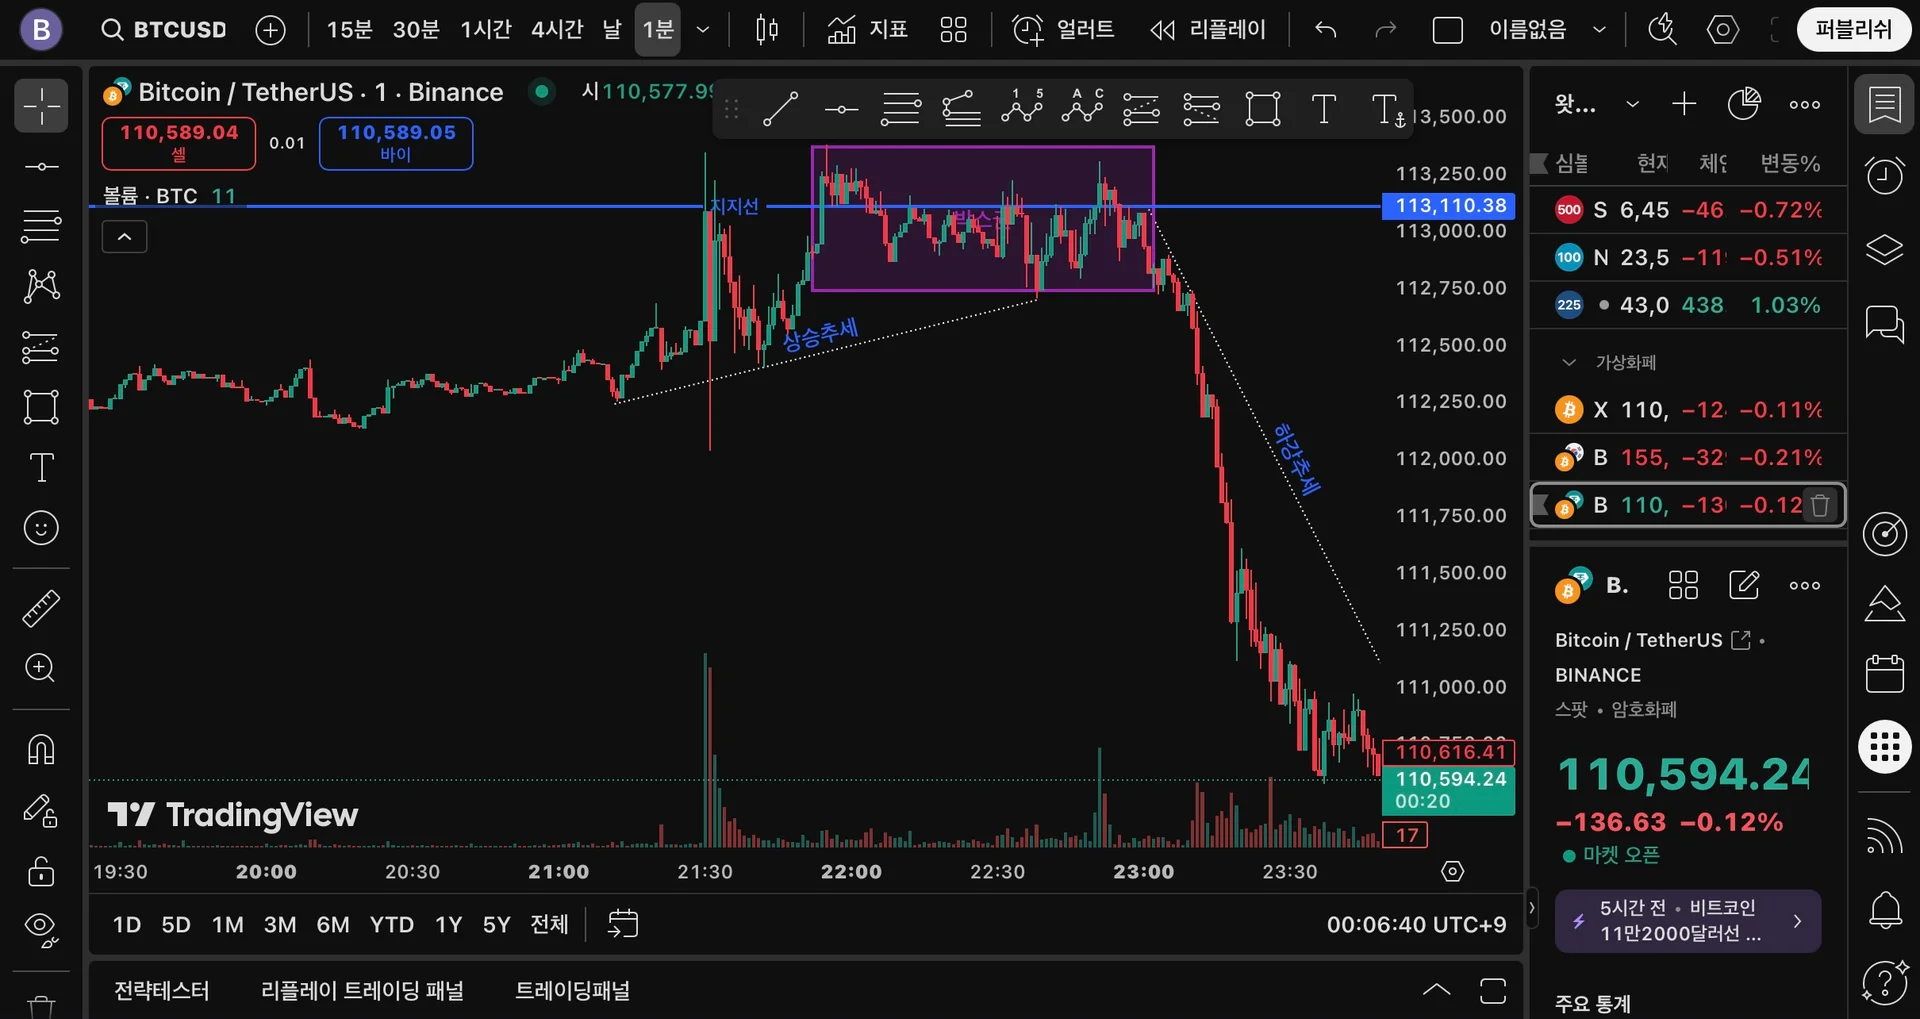The image size is (1920, 1019).
Task: Select the text tool in left sidebar
Action: [x=41, y=467]
